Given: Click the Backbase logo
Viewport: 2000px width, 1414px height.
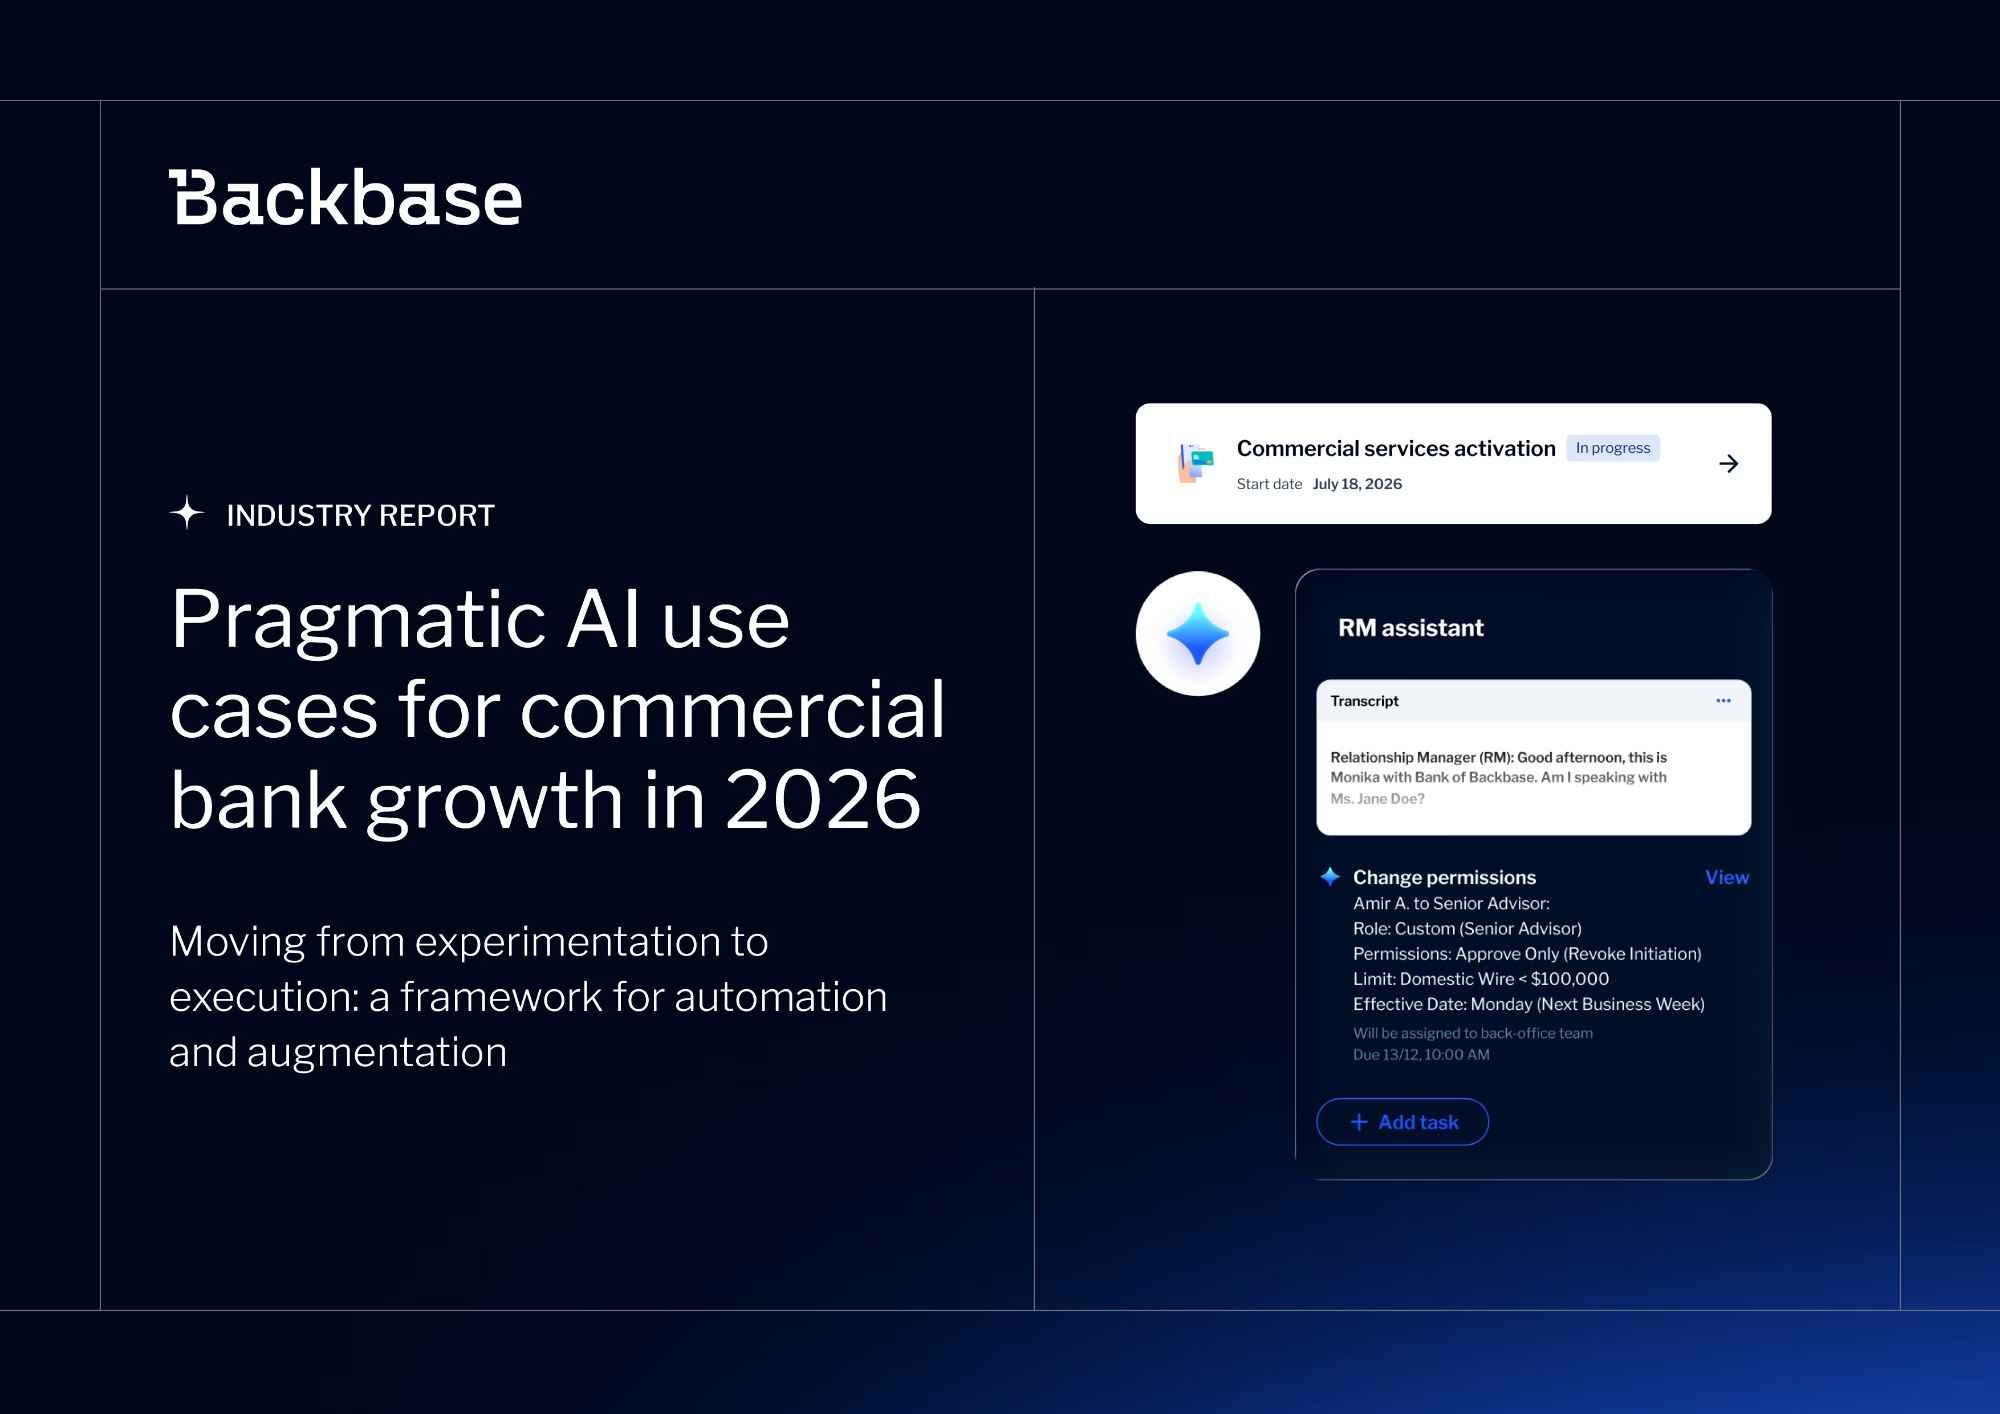Looking at the screenshot, I should 345,198.
